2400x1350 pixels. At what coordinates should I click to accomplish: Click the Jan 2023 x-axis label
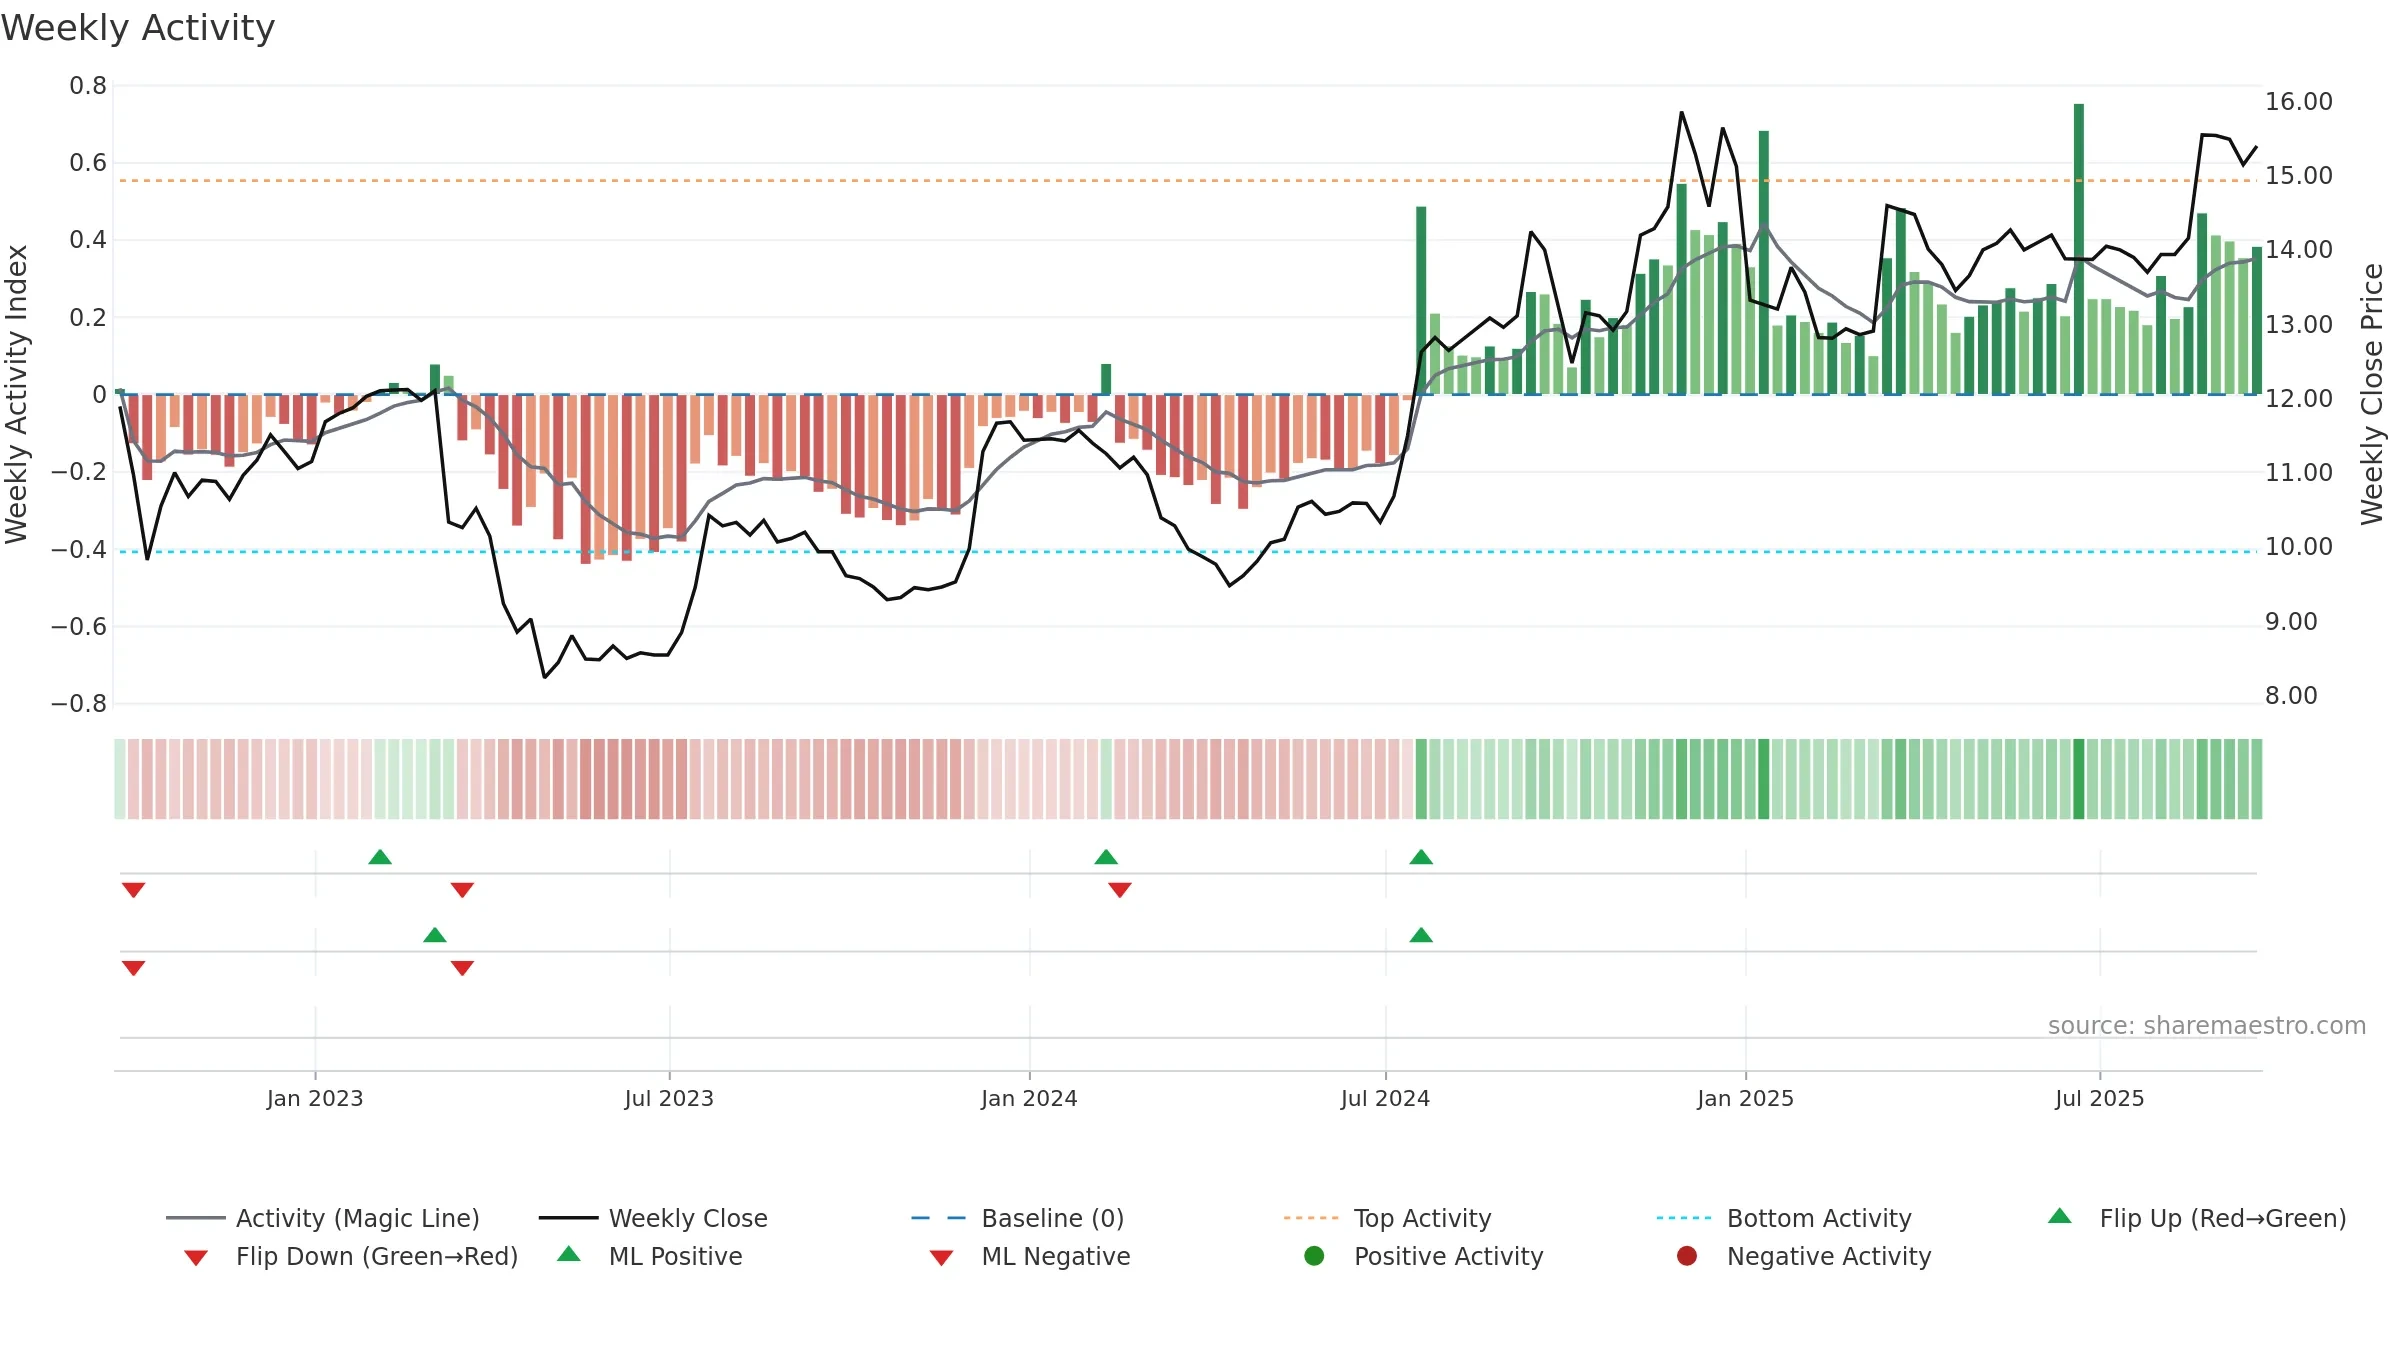(315, 1099)
